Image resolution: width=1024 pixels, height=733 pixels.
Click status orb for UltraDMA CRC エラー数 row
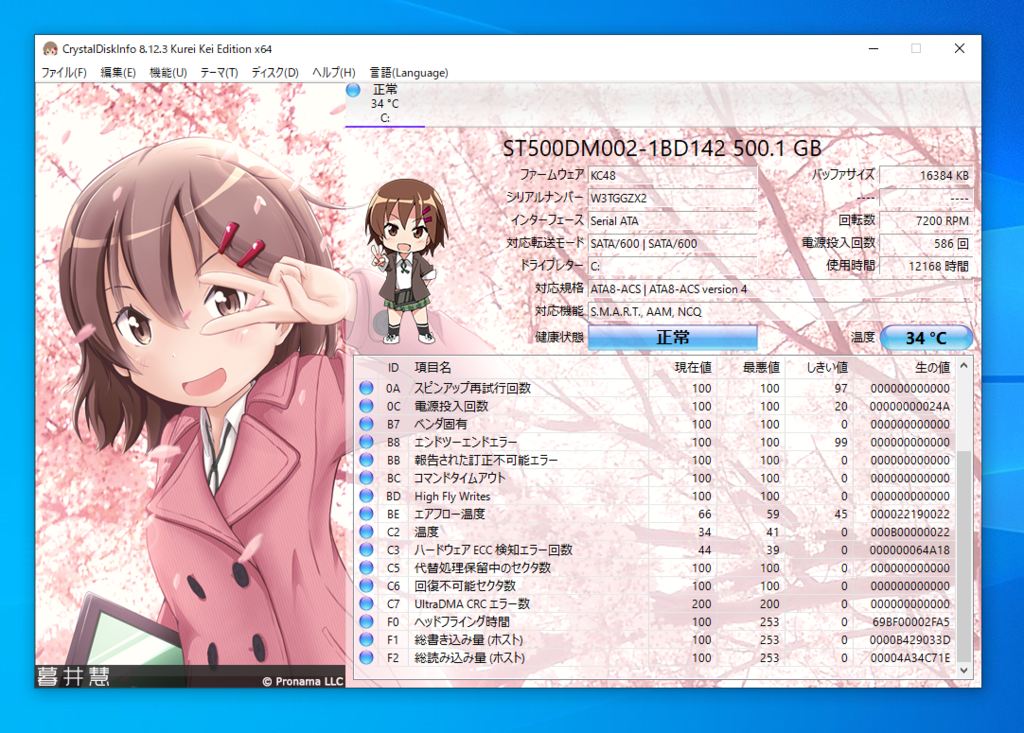(366, 604)
